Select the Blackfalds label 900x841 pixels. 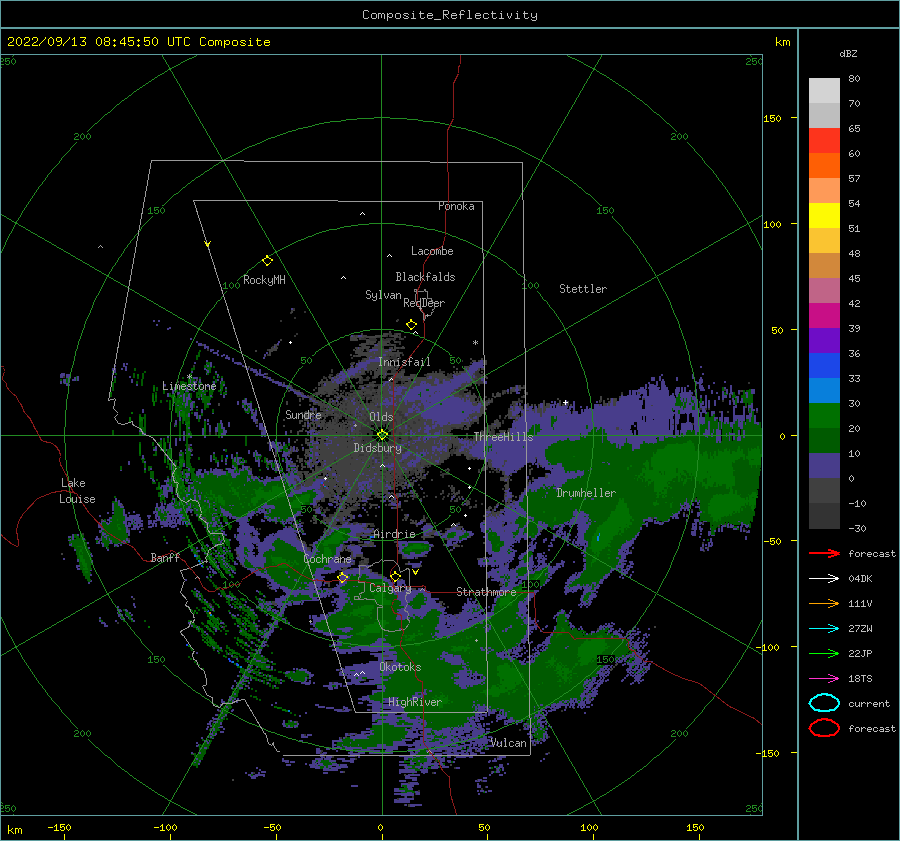425,277
